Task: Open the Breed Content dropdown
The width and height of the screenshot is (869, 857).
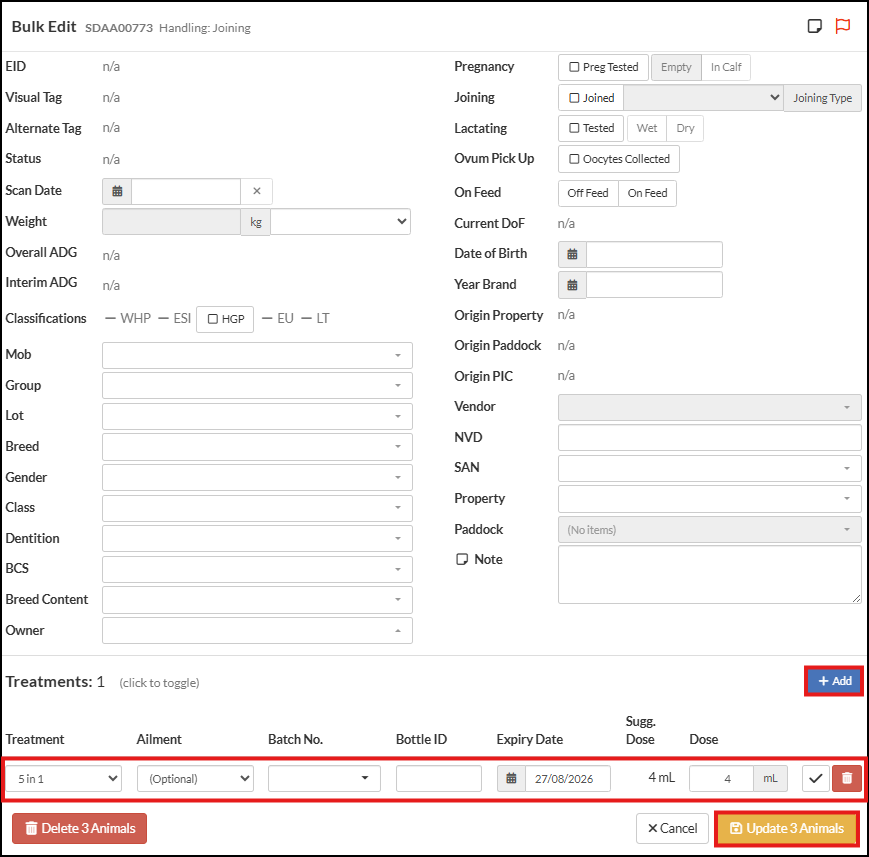Action: click(257, 600)
